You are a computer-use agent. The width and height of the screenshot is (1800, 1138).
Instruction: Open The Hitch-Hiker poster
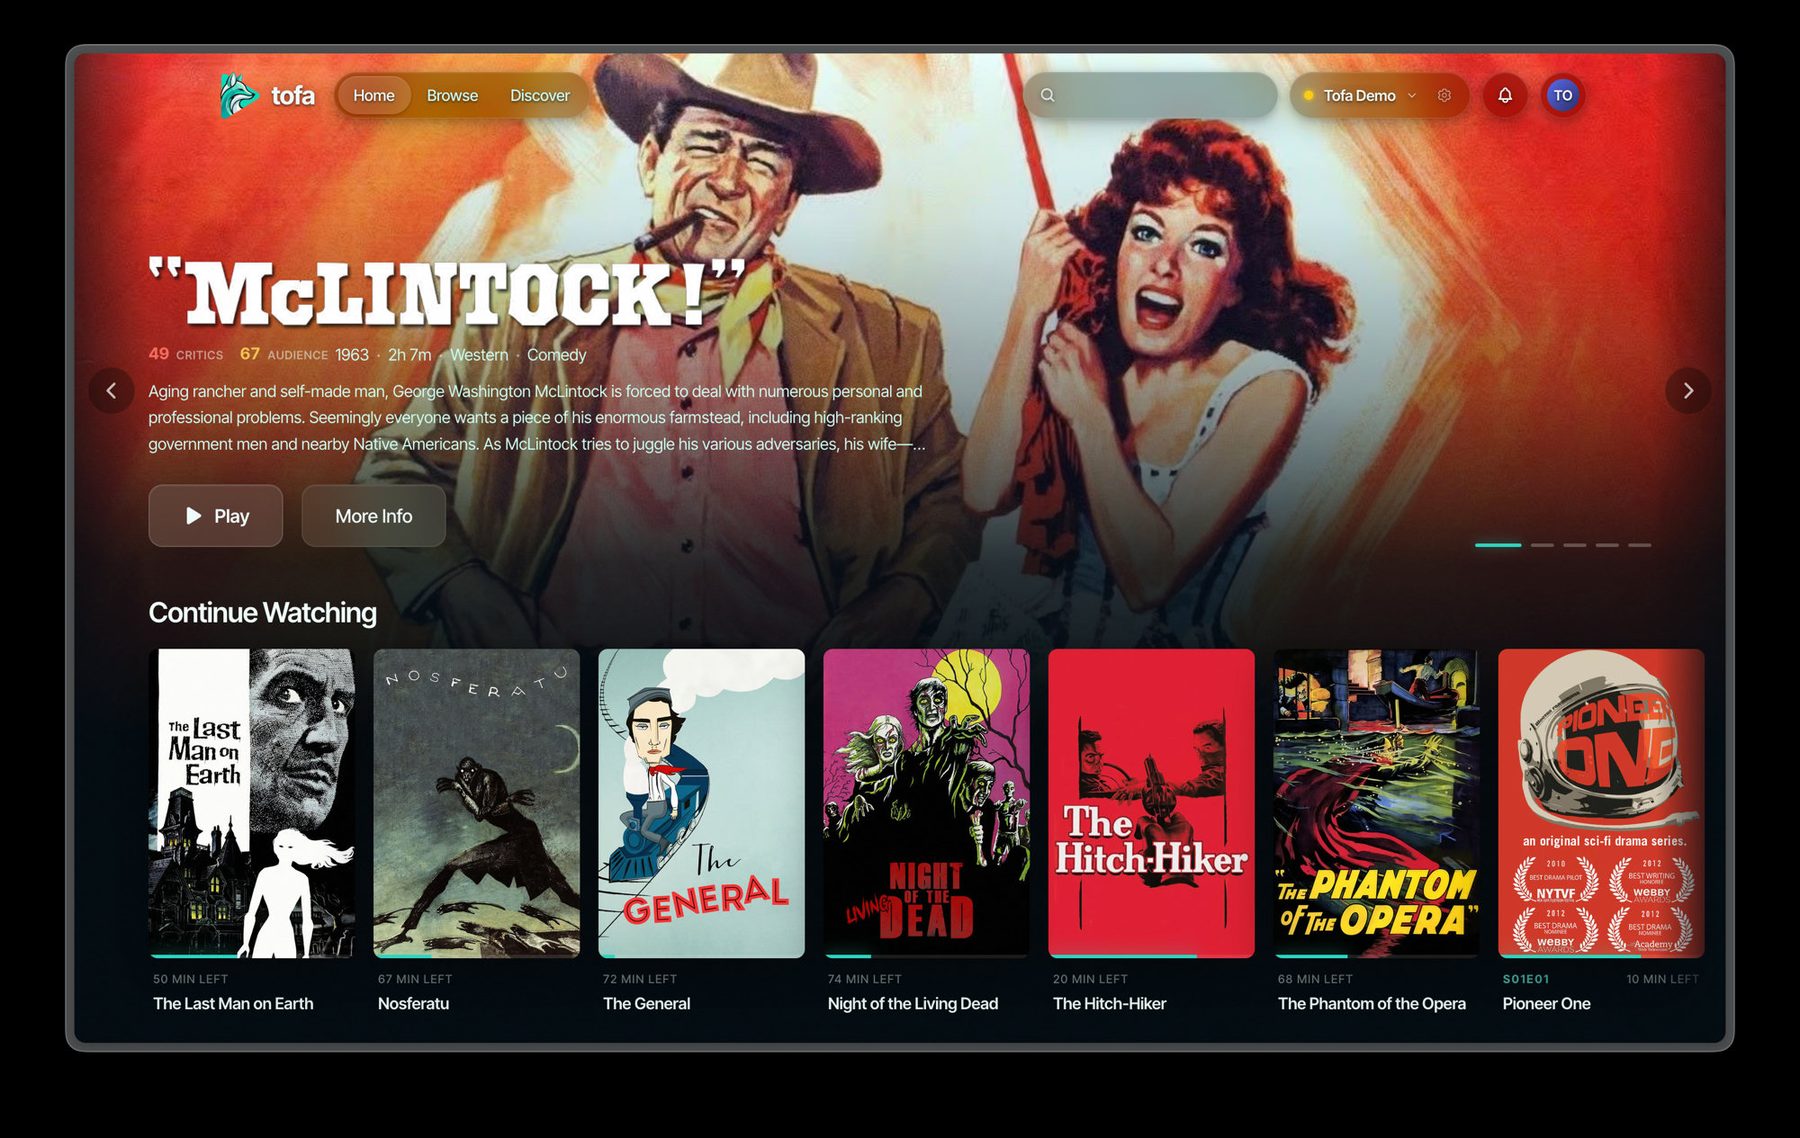[x=1152, y=803]
